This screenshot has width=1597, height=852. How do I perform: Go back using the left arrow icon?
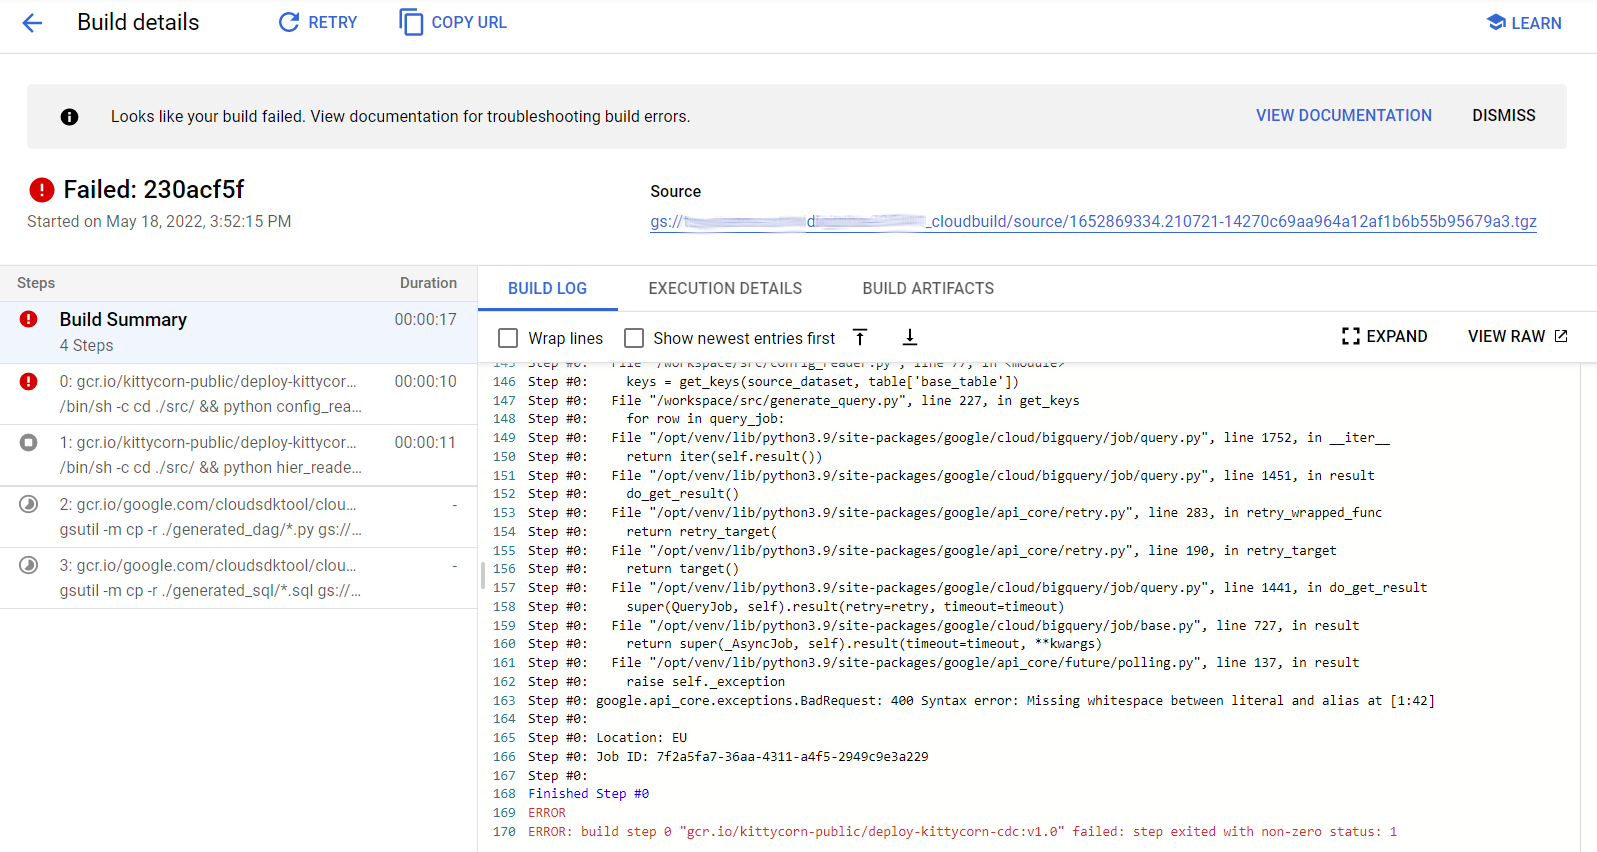coord(32,23)
